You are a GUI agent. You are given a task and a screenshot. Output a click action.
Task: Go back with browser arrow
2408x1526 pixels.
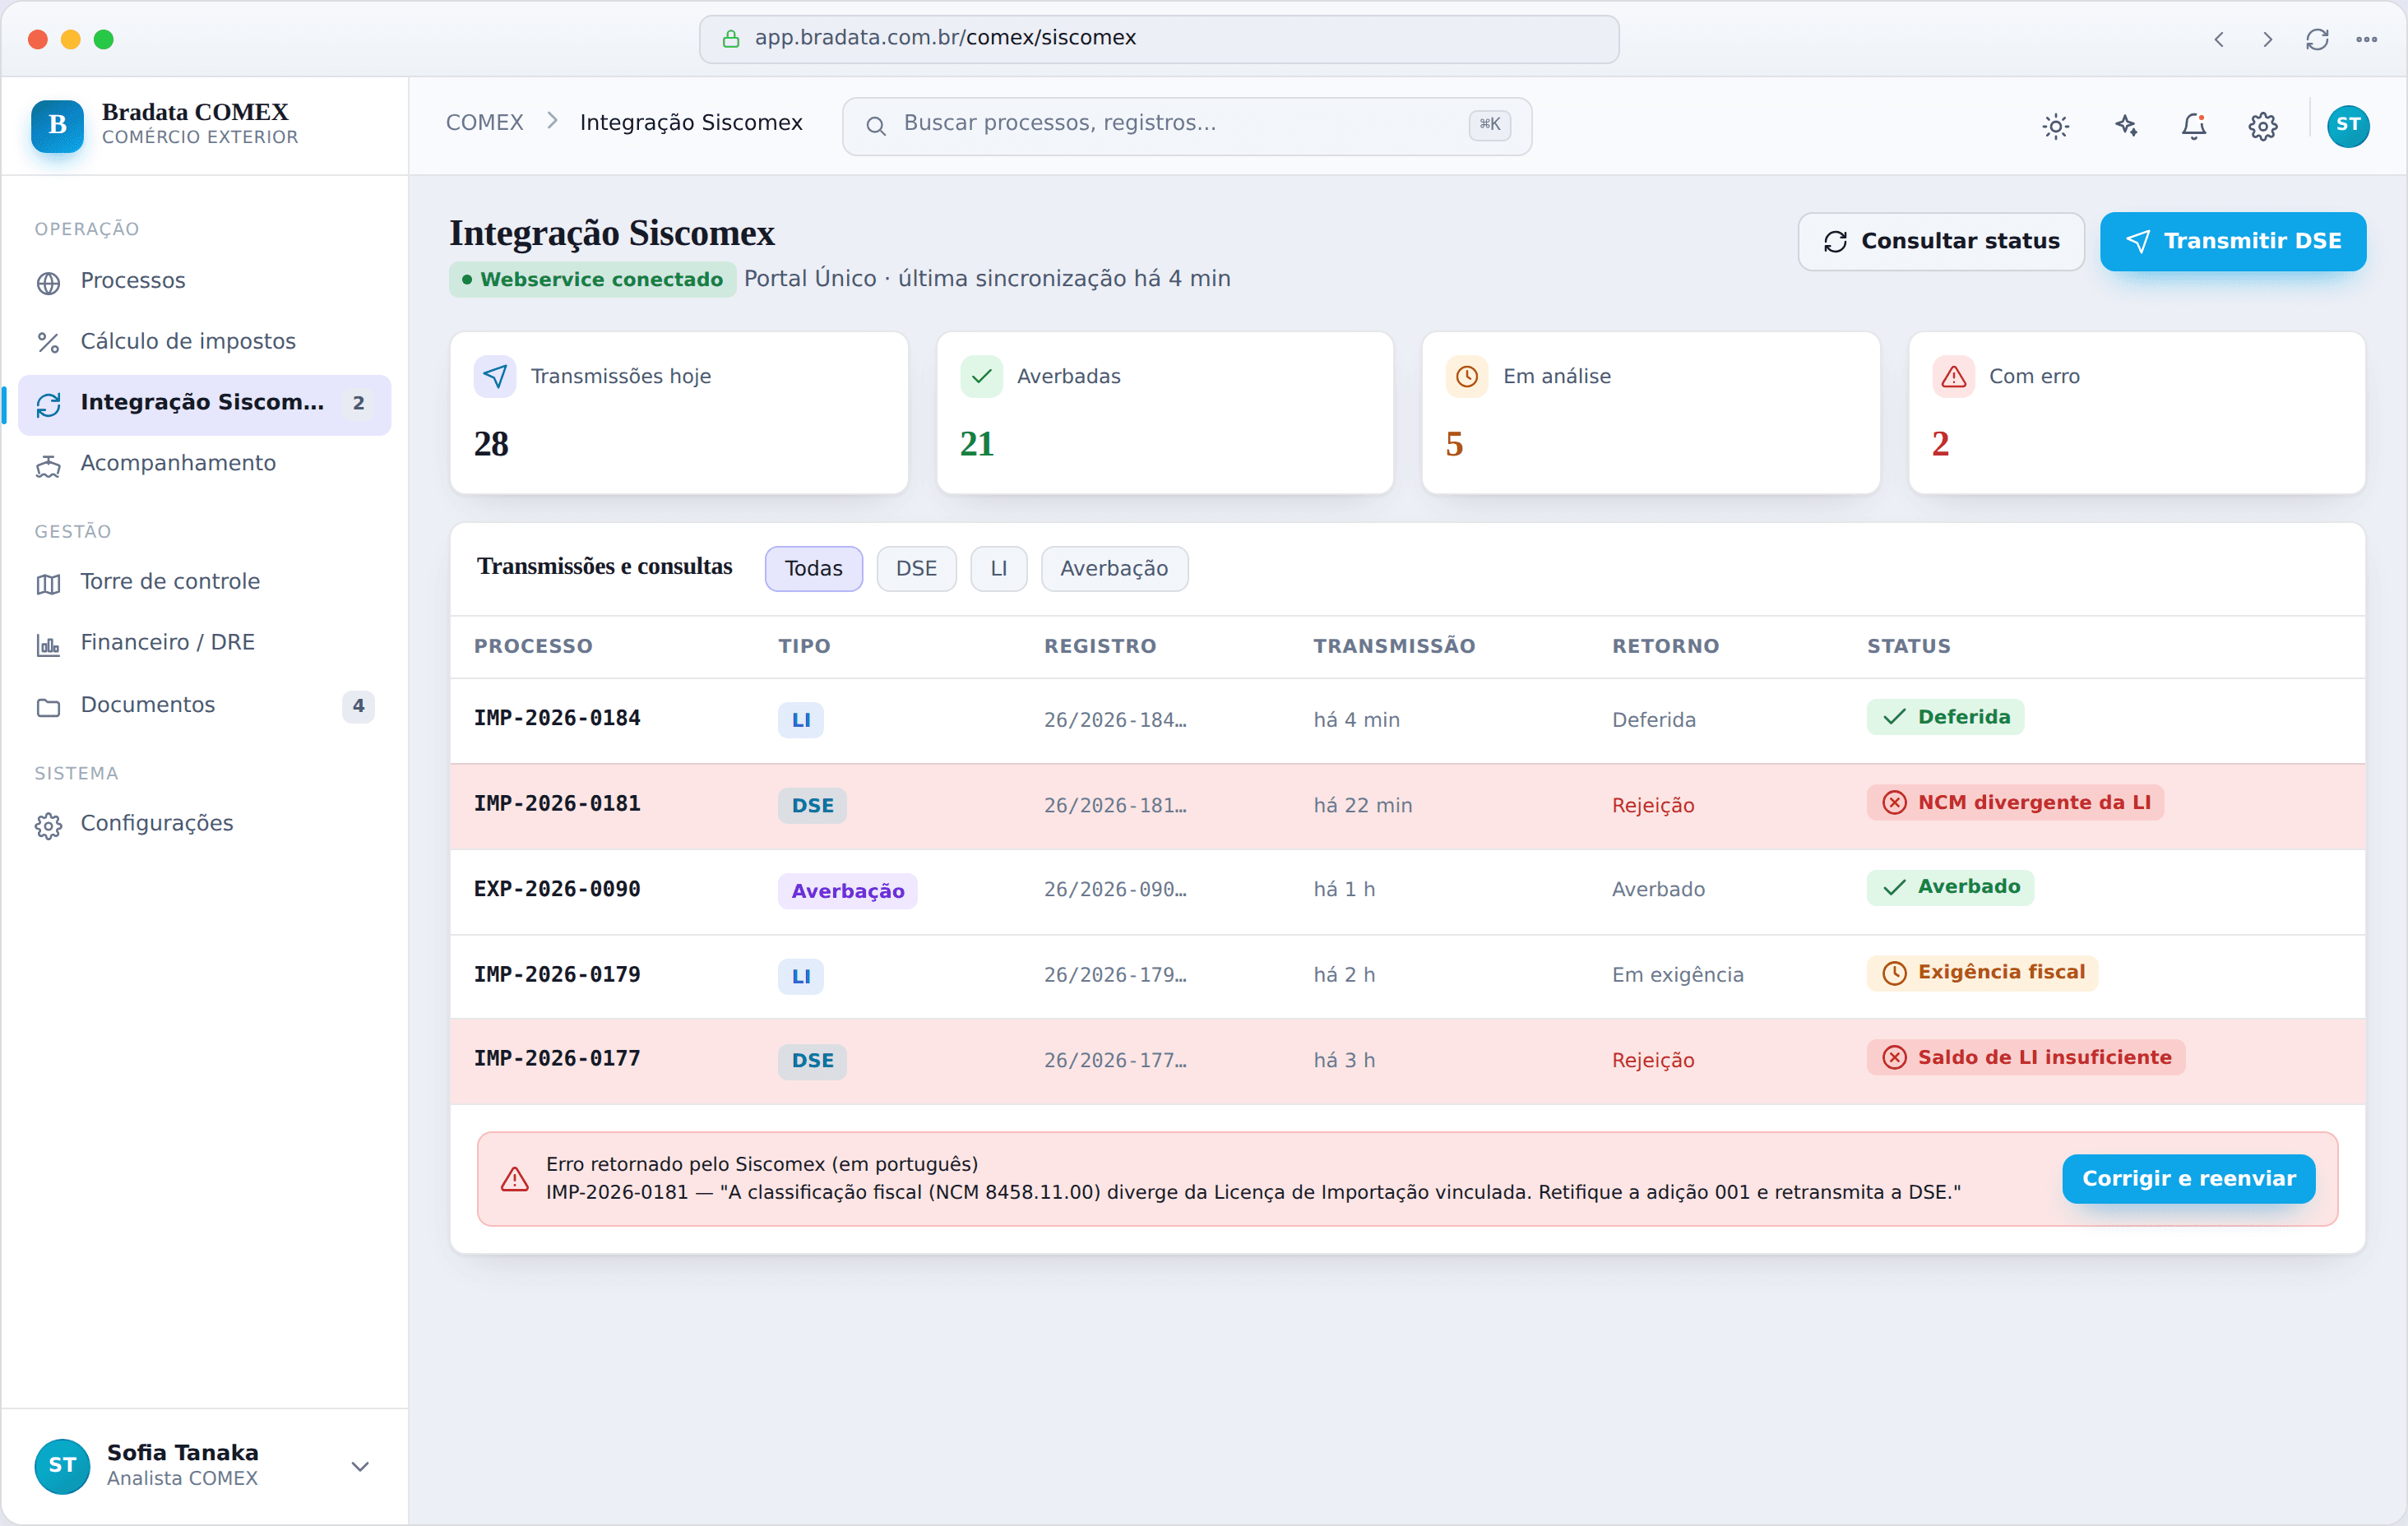2219,39
